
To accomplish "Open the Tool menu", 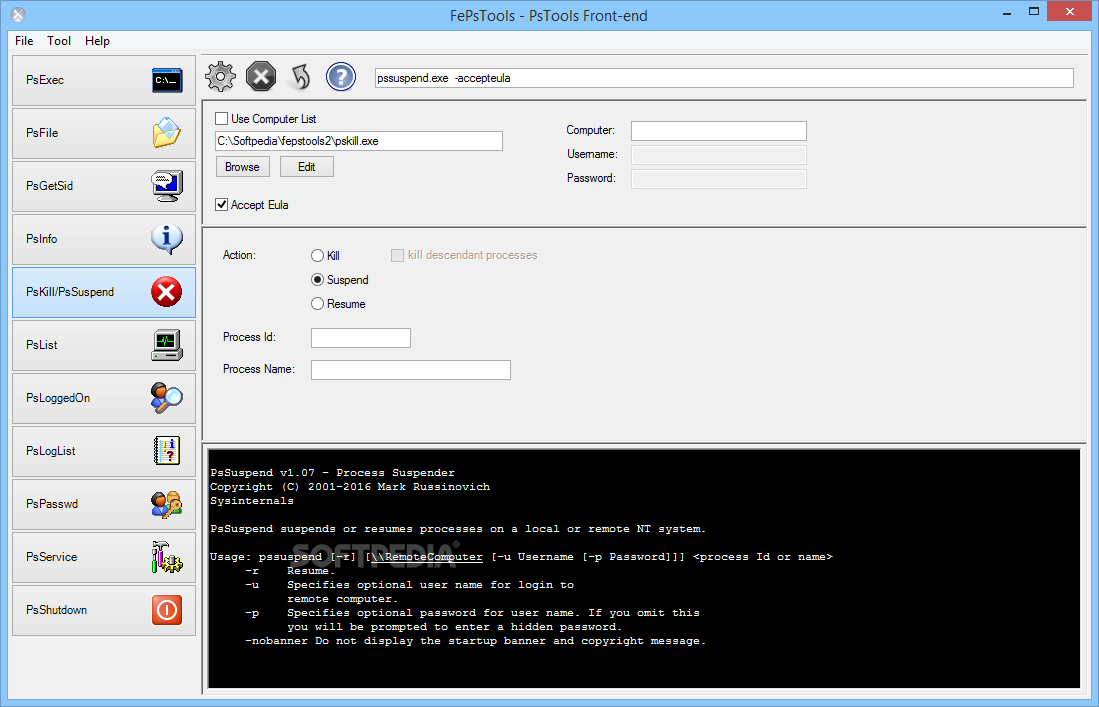I will click(59, 41).
